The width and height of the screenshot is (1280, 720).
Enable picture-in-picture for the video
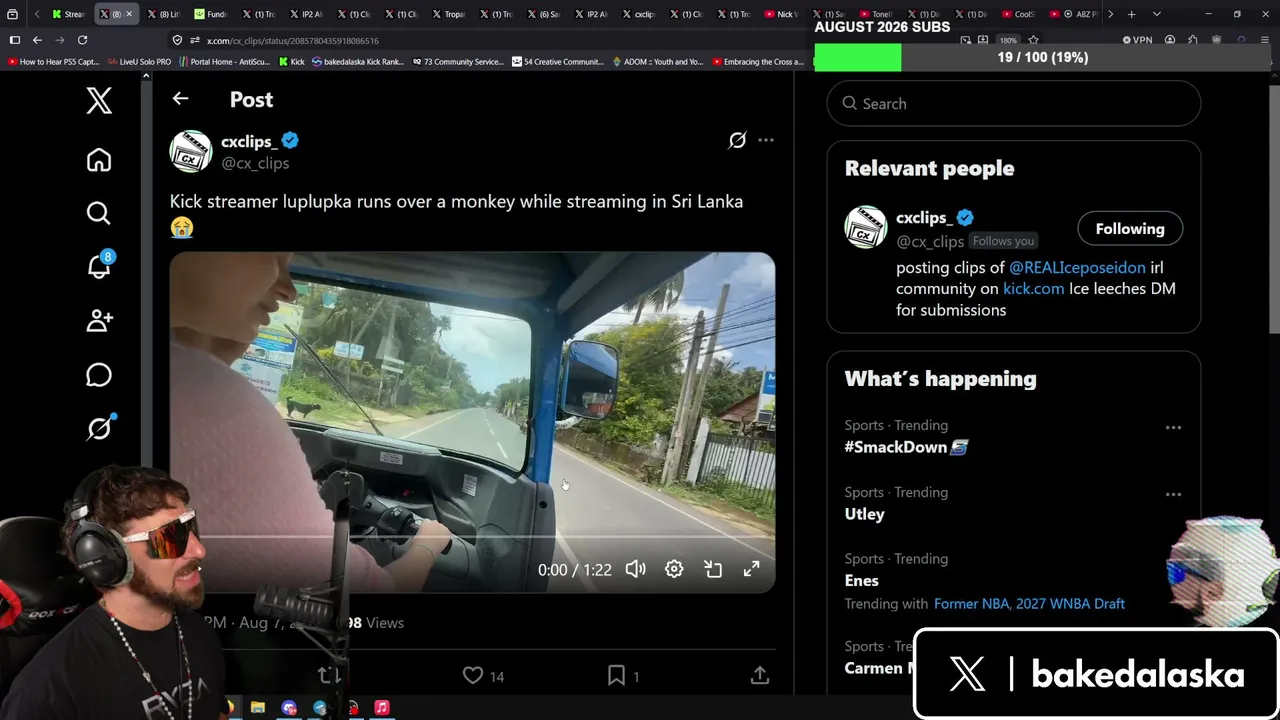pos(713,569)
